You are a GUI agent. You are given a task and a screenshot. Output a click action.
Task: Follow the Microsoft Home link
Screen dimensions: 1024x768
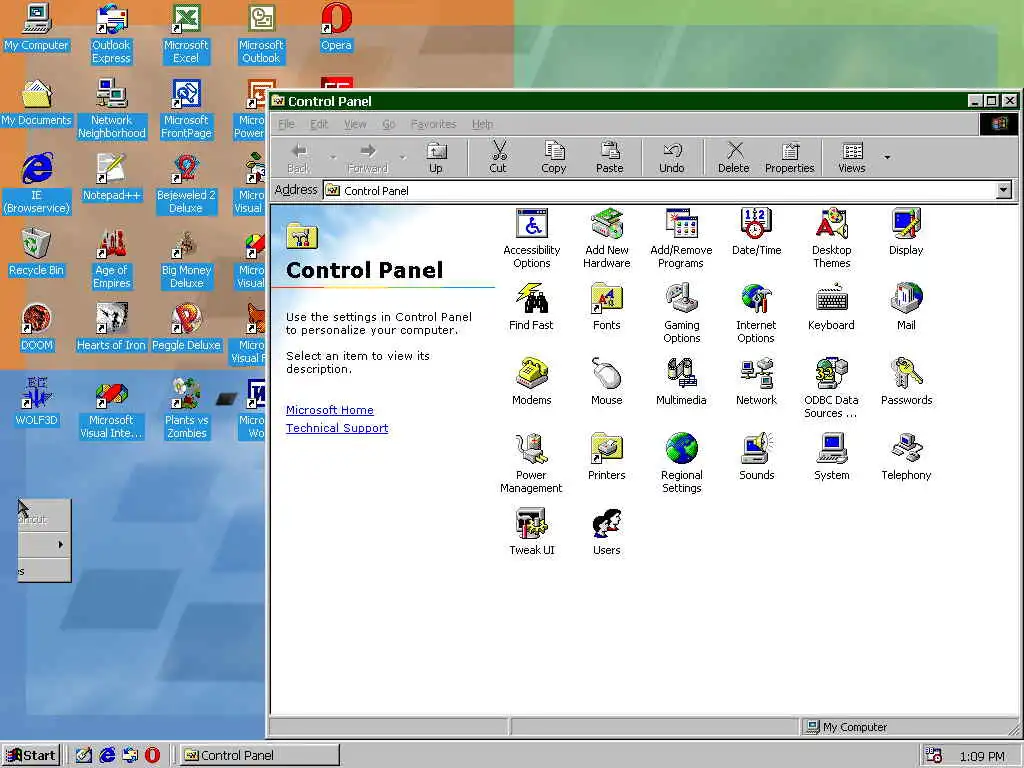pos(330,410)
